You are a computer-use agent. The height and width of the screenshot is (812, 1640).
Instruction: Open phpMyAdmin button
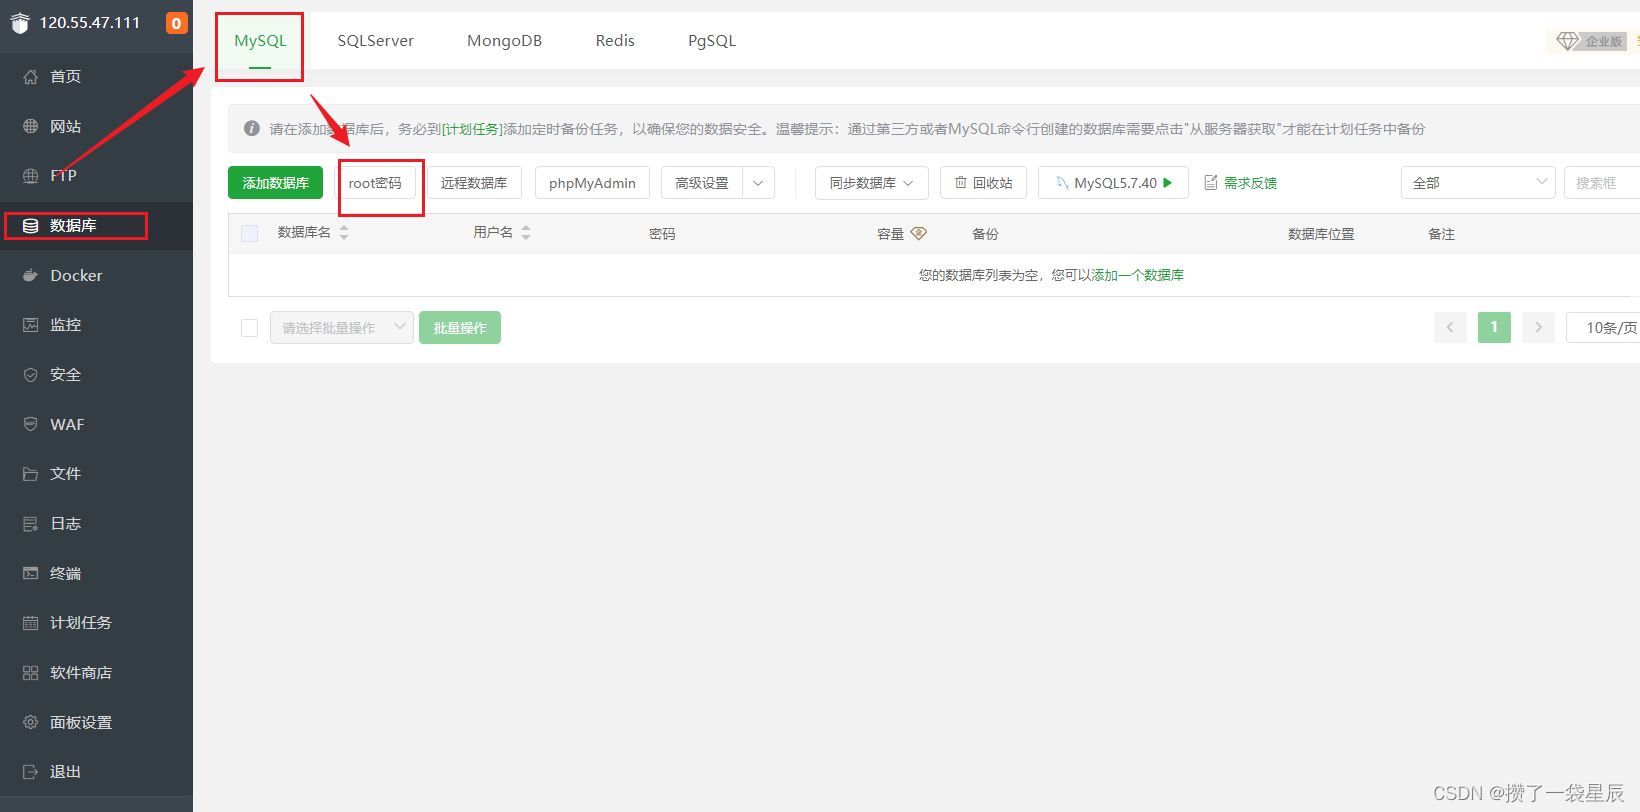coord(592,183)
